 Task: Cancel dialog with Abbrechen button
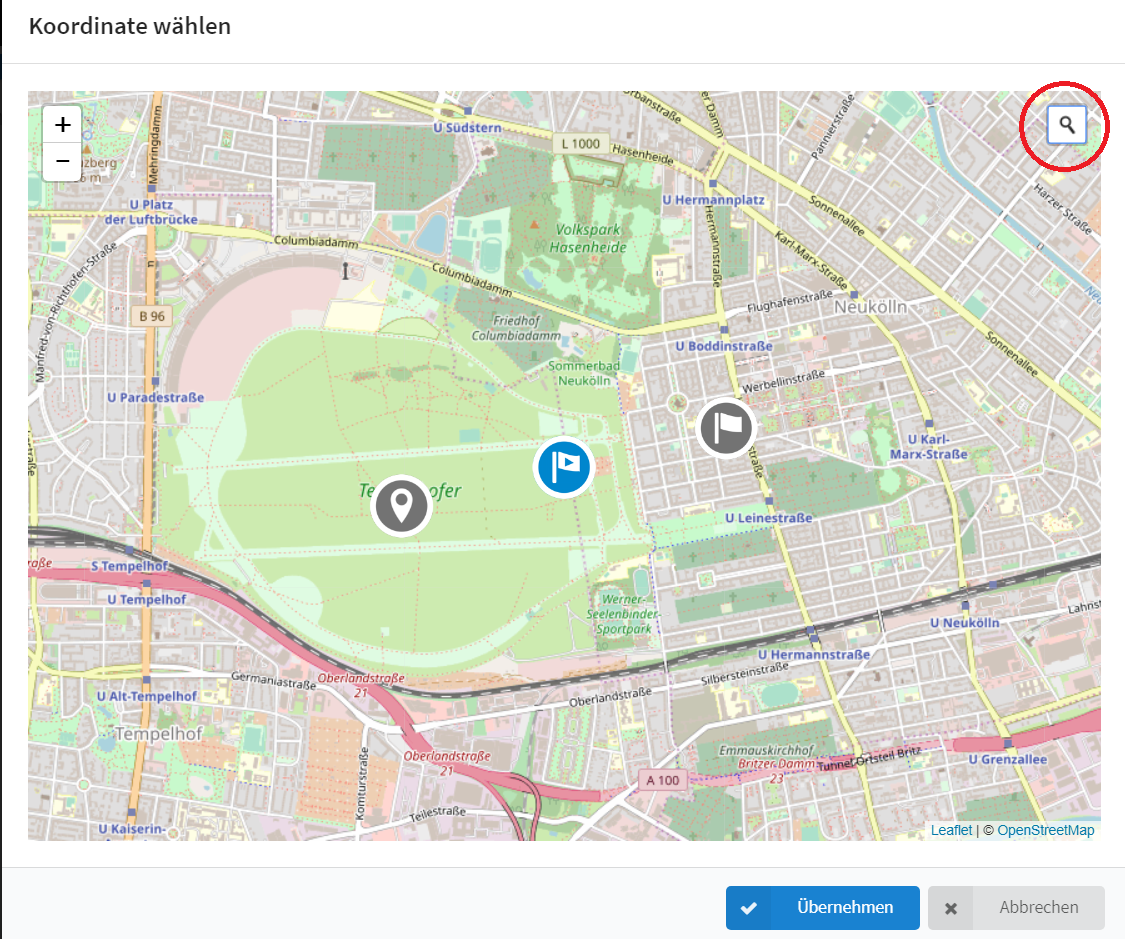click(1015, 907)
